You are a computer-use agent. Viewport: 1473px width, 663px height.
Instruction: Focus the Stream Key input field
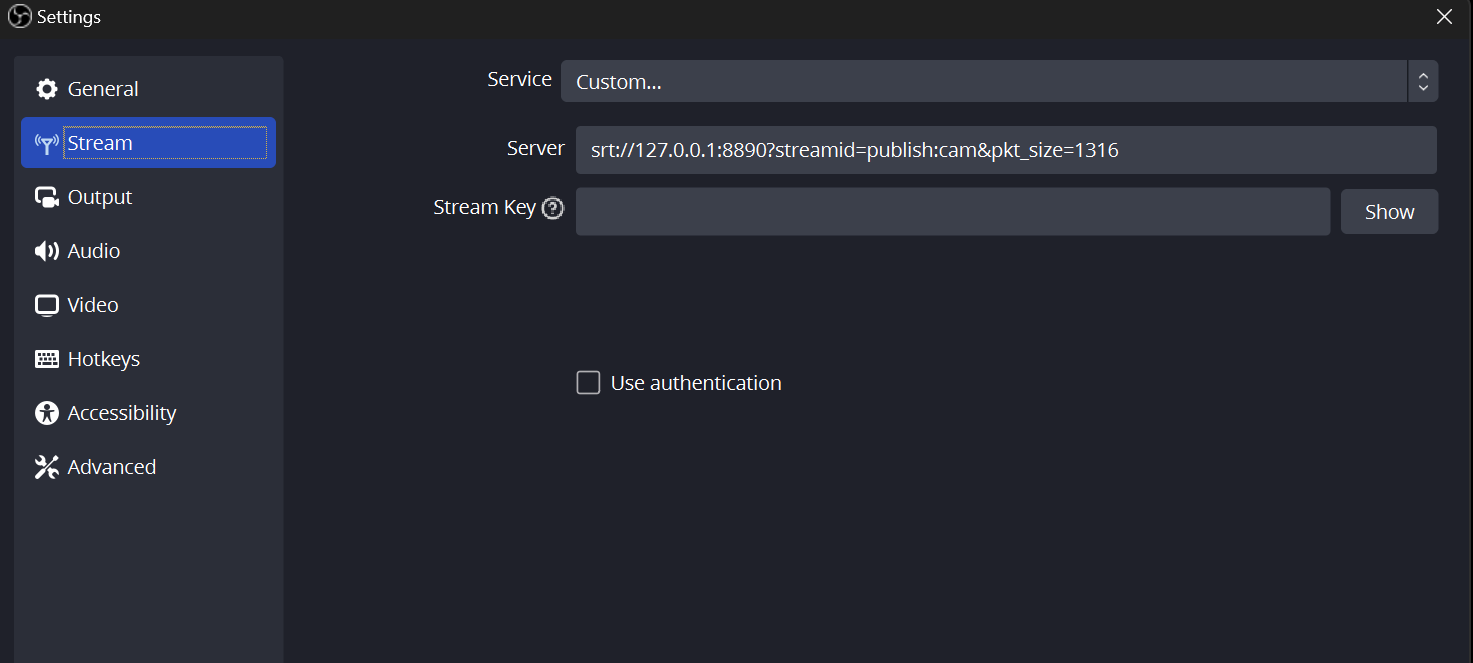point(953,212)
